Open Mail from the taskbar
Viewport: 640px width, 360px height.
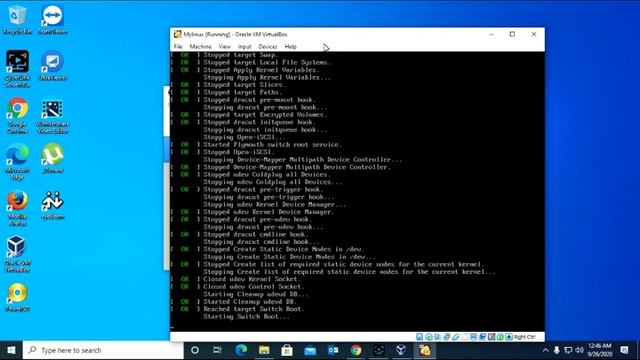(x=310, y=350)
